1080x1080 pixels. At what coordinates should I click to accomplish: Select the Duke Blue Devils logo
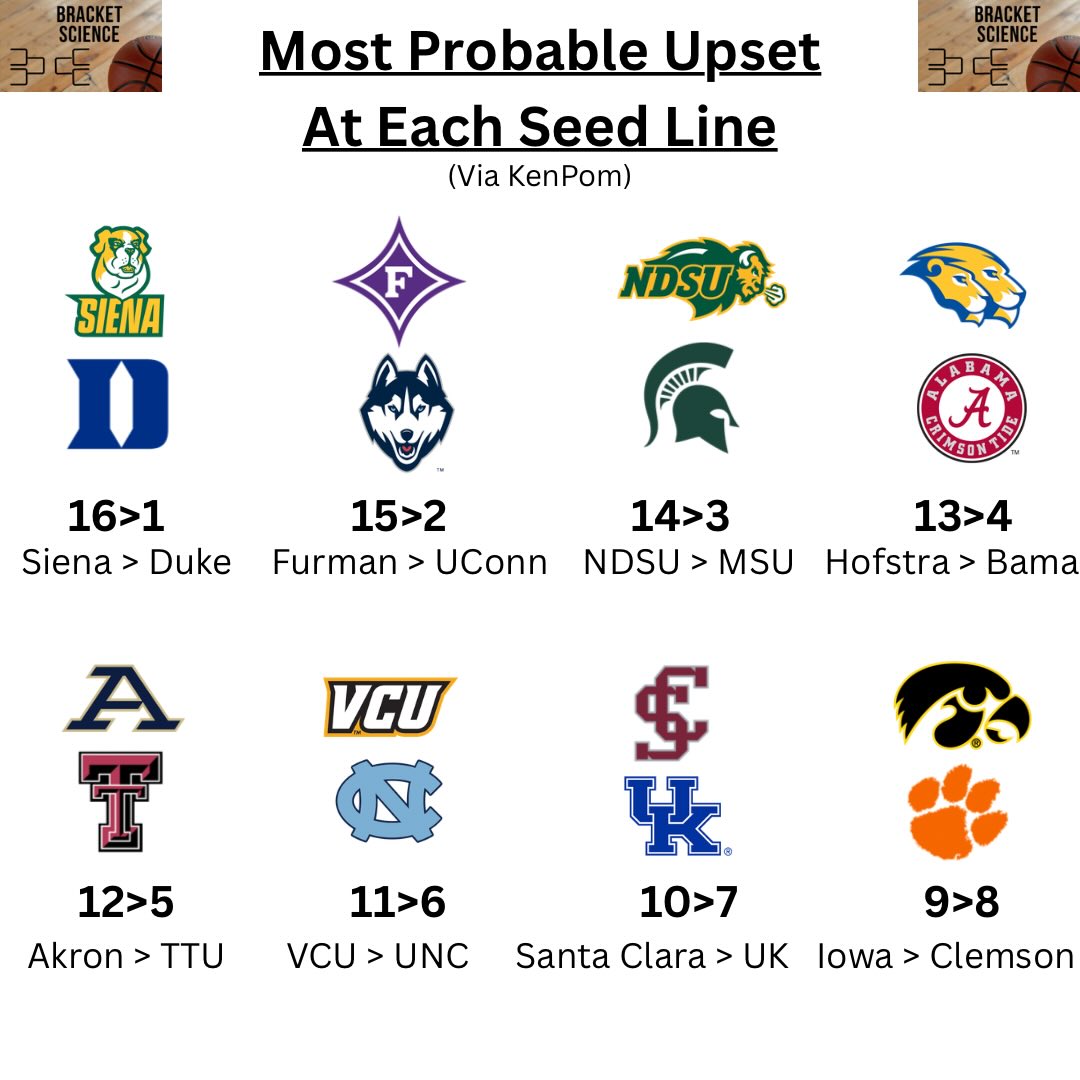117,404
